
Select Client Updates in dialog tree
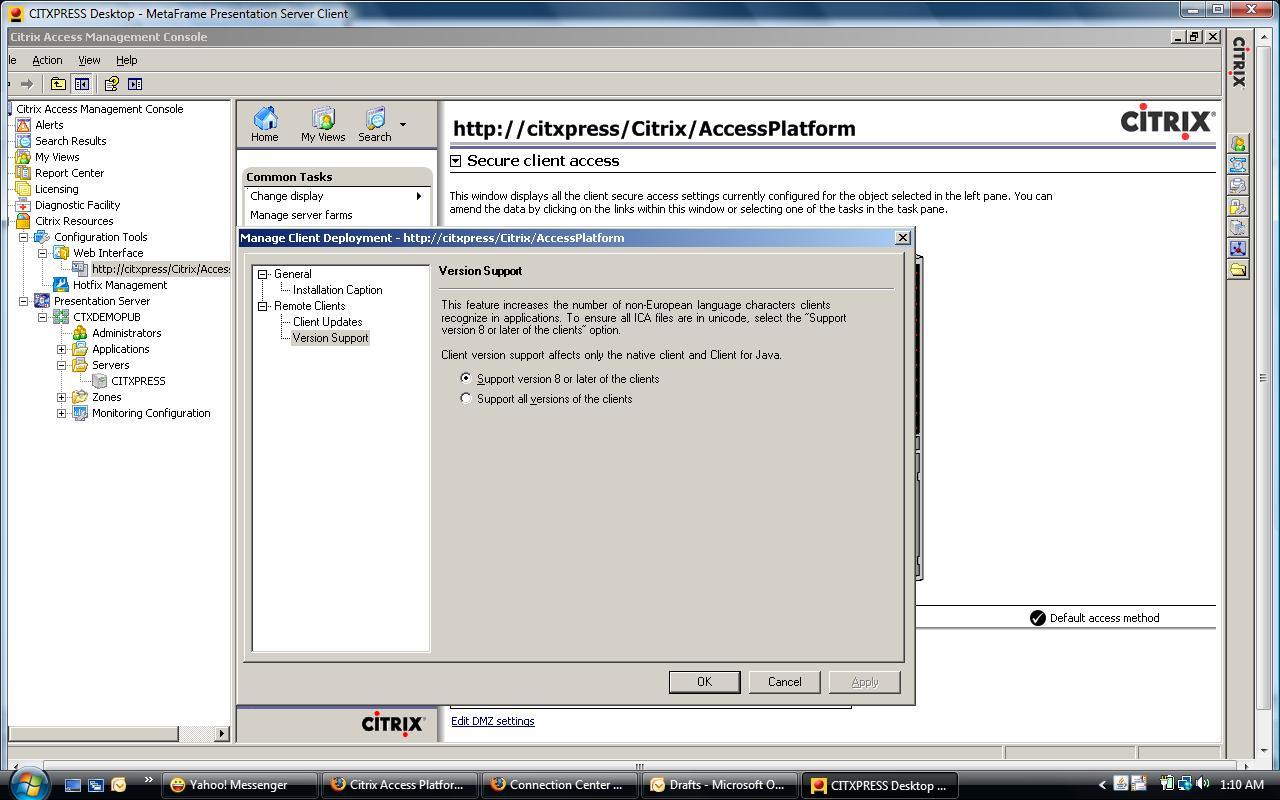pos(327,322)
